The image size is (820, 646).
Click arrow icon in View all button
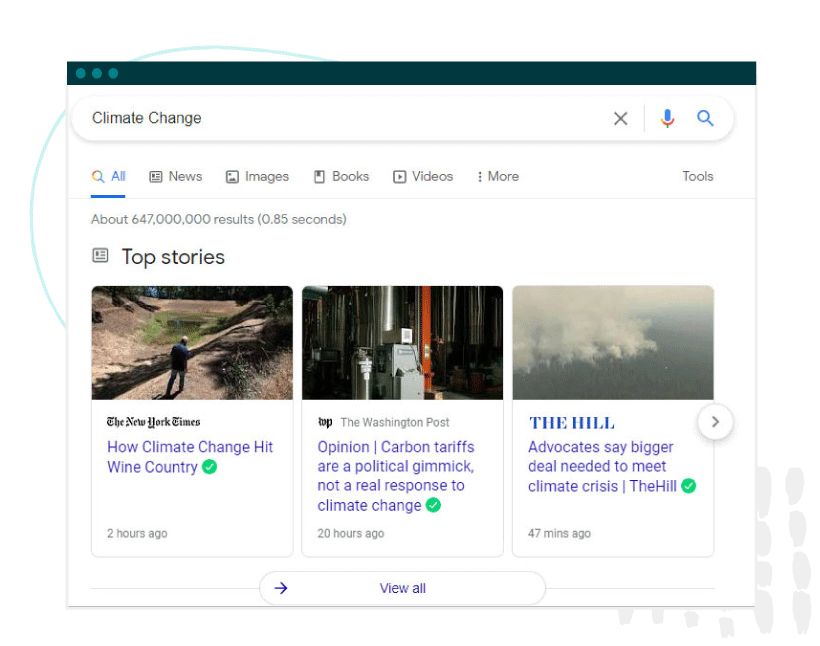(281, 588)
